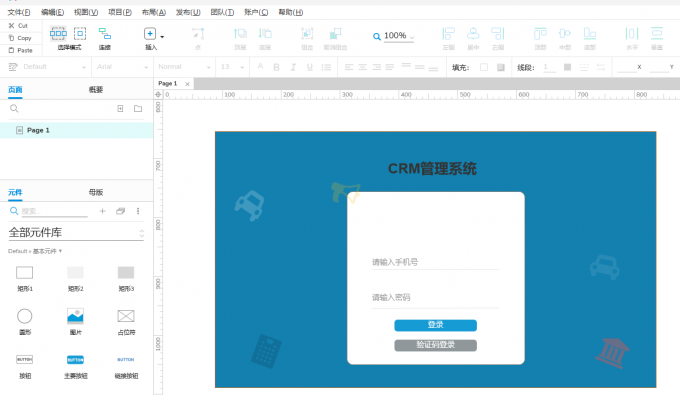This screenshot has width=680, height=395.
Task: Open the font size 13 dropdown
Action: tap(232, 67)
